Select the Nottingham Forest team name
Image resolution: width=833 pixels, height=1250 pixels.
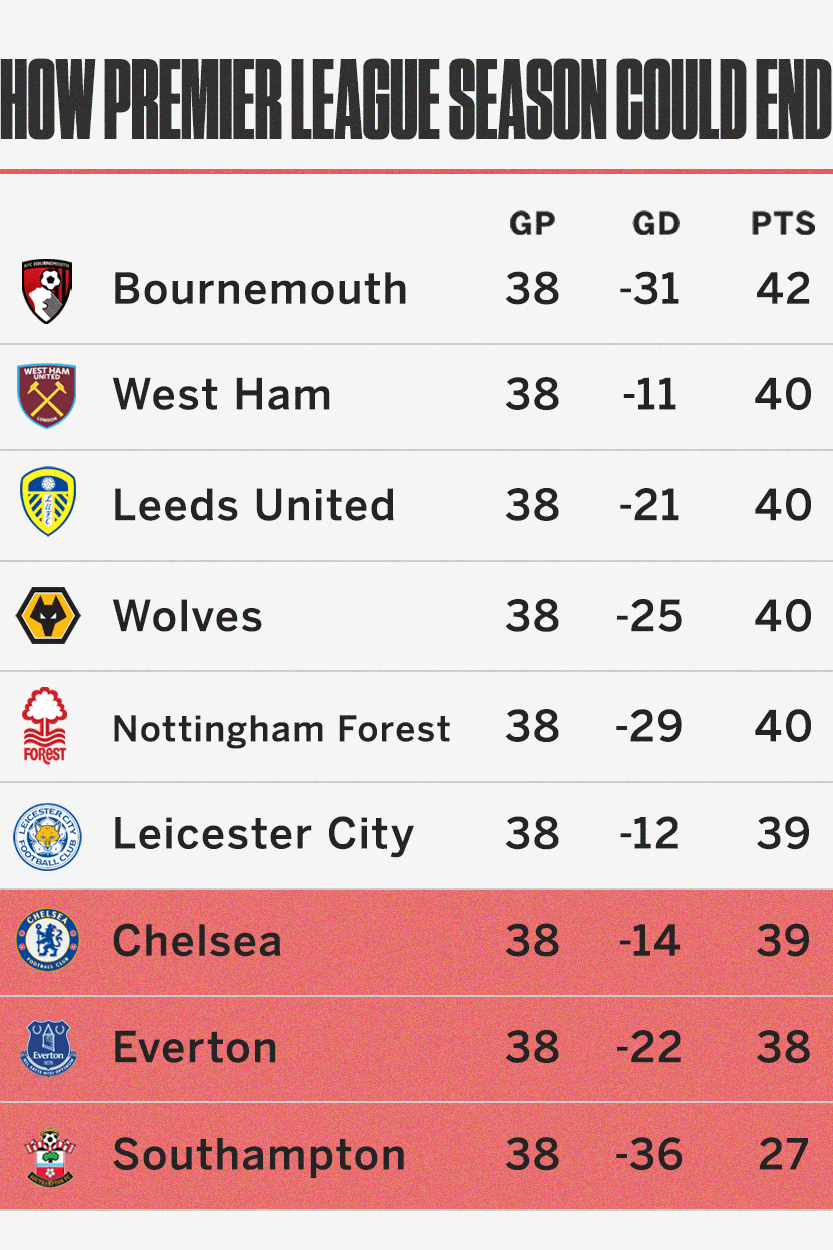tap(282, 728)
